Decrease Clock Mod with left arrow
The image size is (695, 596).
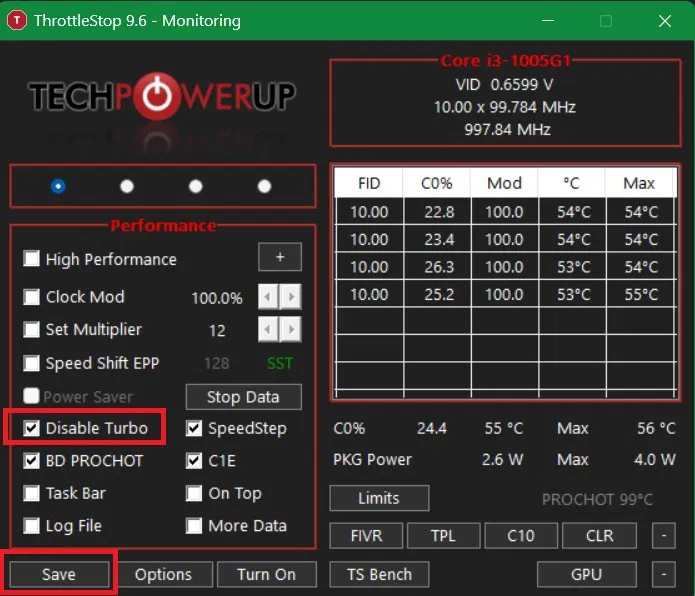[x=268, y=297]
